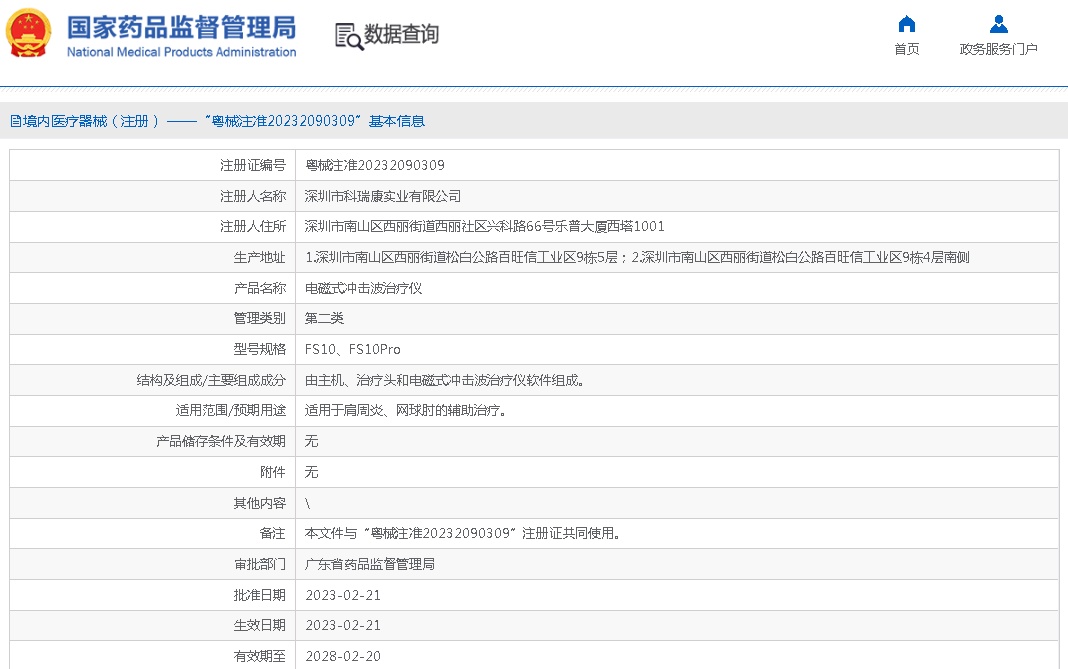
Task: Click the home house icon
Action: pos(906,24)
